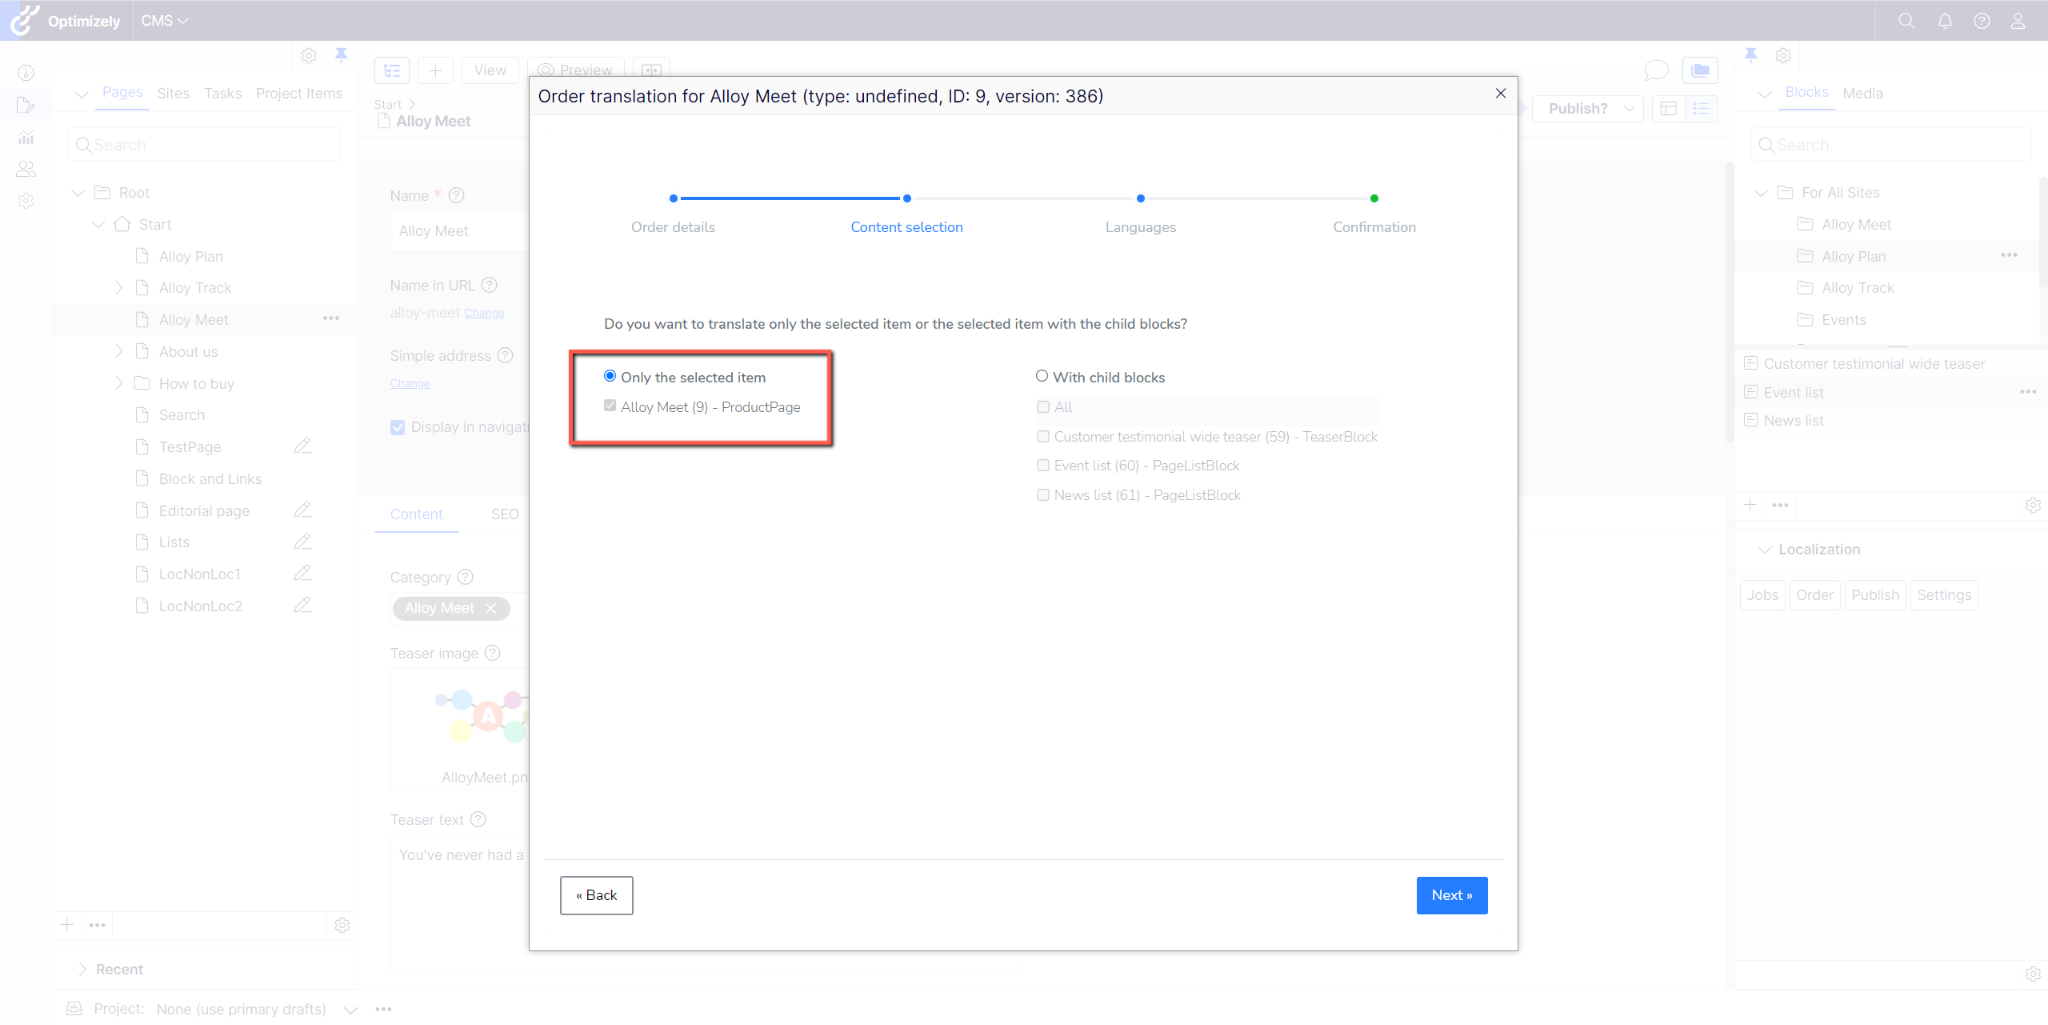Expand the Recent section

[x=82, y=969]
